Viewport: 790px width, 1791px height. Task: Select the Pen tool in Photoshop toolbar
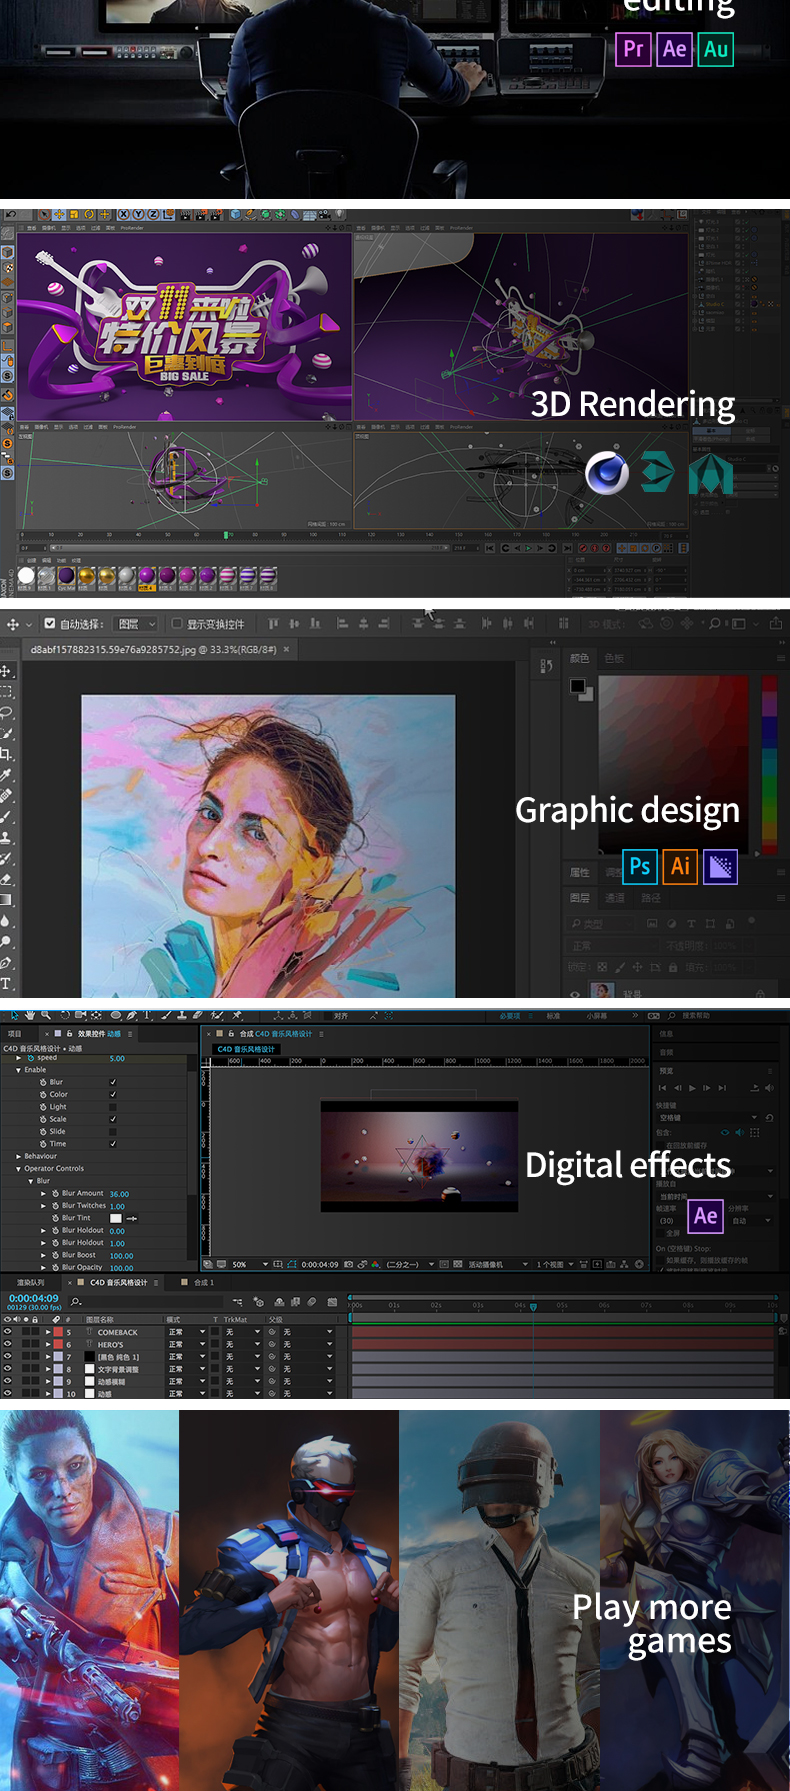pos(6,963)
